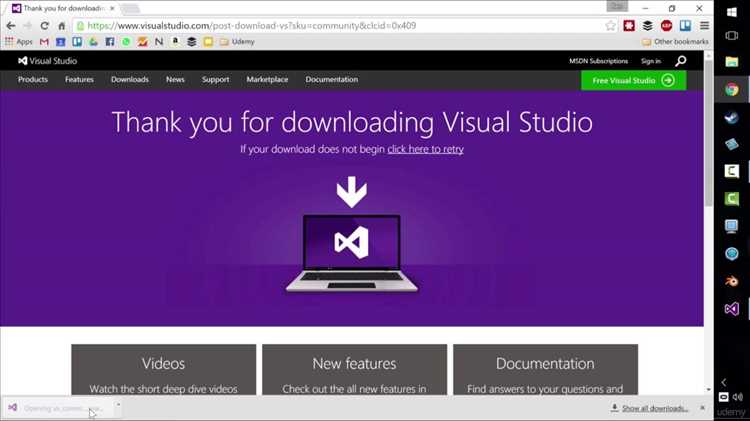Viewport: 750px width, 421px height.
Task: Open the red LastPass extension icon
Action: 629,26
